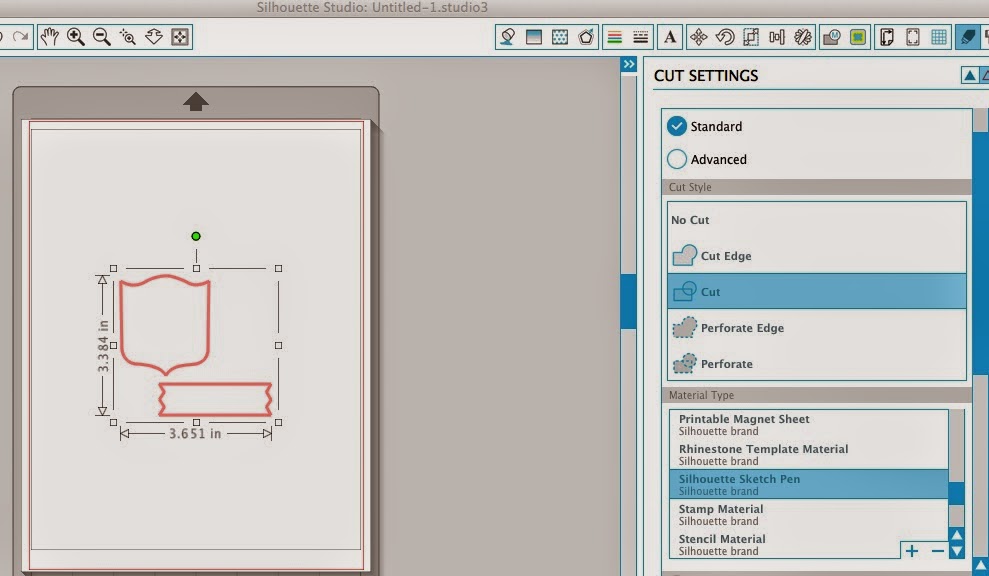This screenshot has height=576, width=989.
Task: Click the Zoom Out magnifier
Action: pos(102,37)
